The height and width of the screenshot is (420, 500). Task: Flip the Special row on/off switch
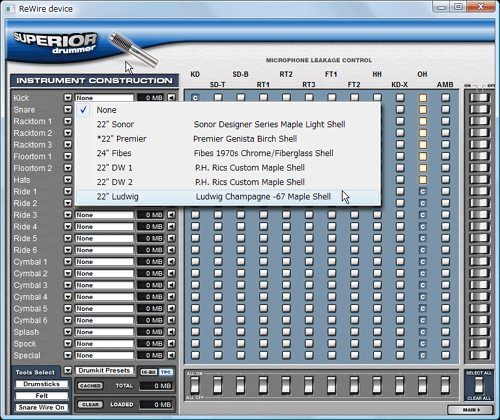(480, 355)
